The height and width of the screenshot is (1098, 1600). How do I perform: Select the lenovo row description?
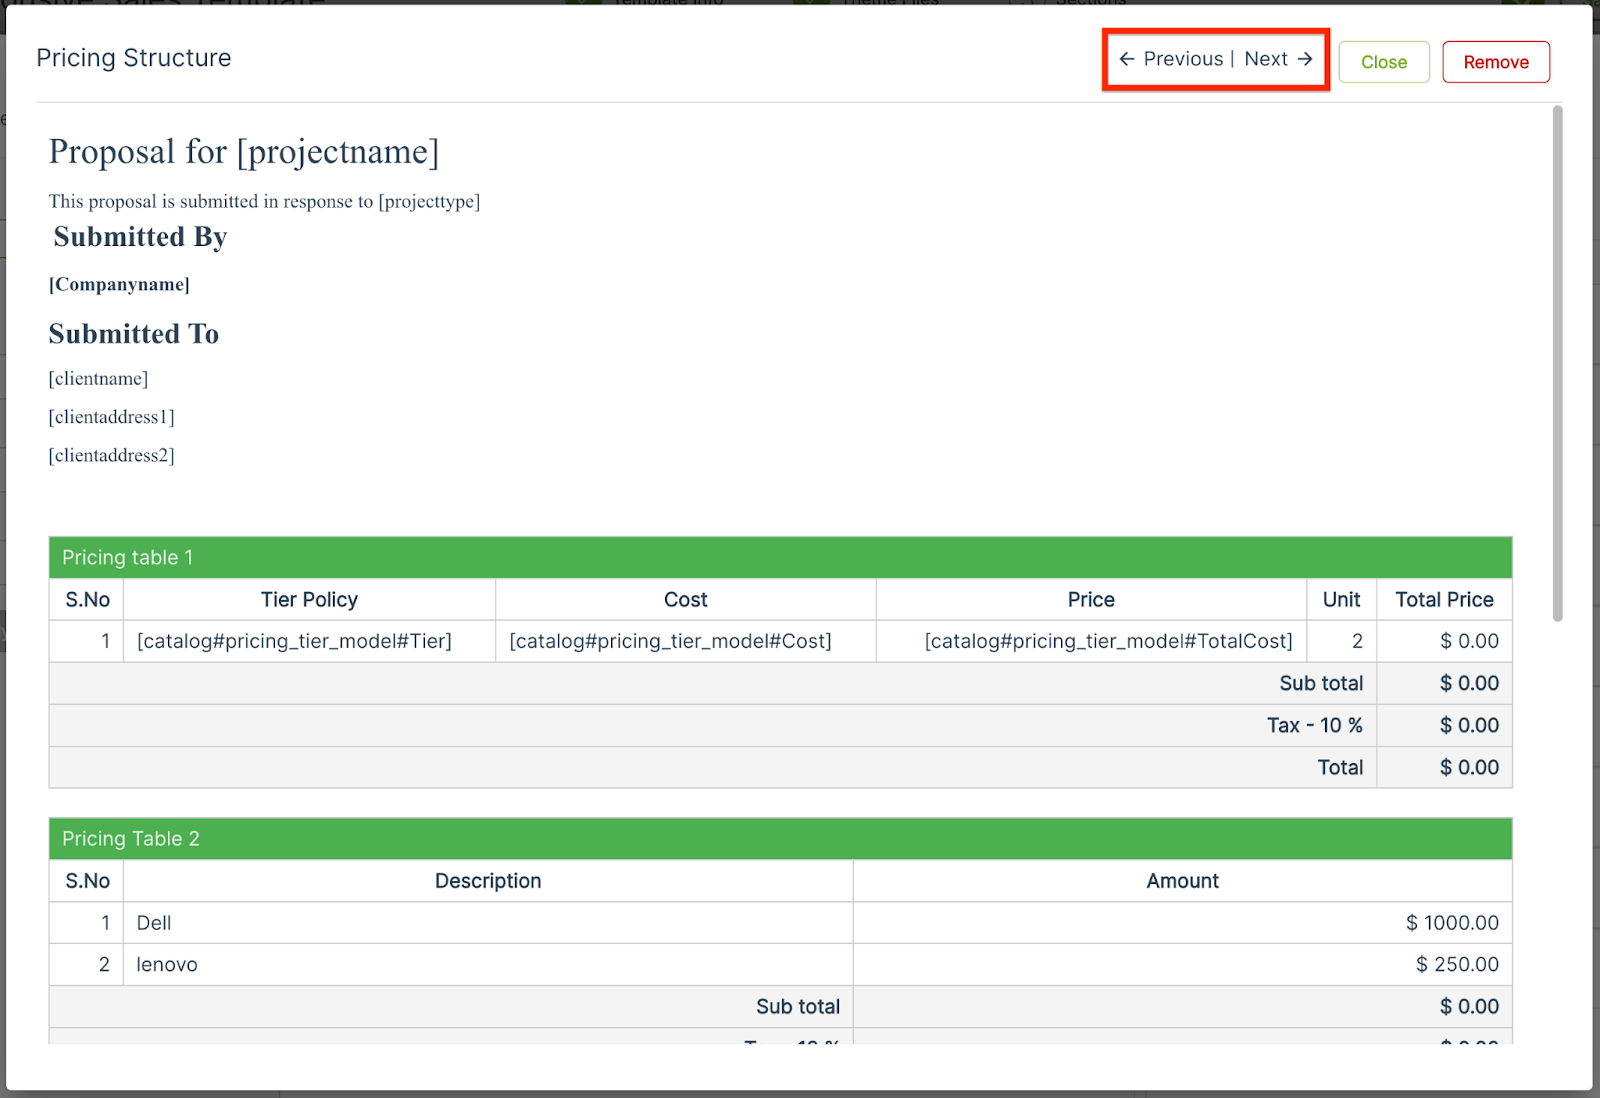coord(488,964)
